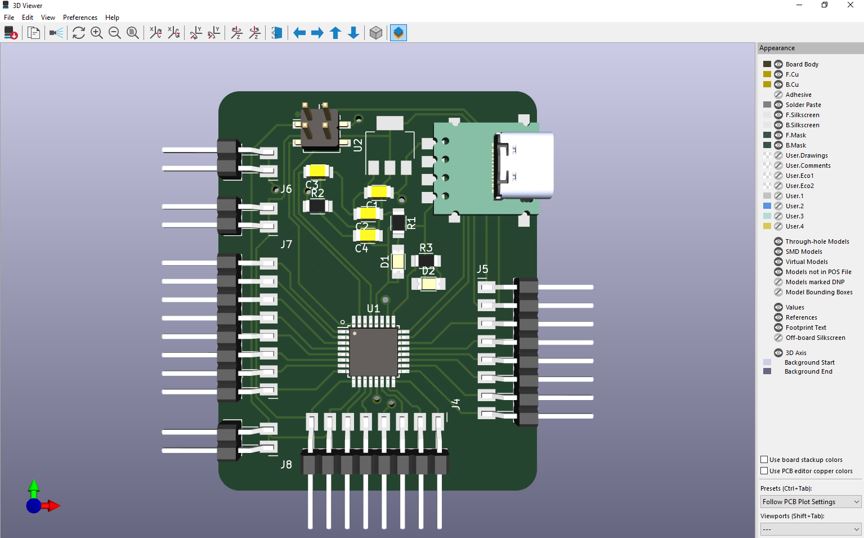The width and height of the screenshot is (868, 538).
Task: Toggle orthographic projection cube icon
Action: (376, 33)
